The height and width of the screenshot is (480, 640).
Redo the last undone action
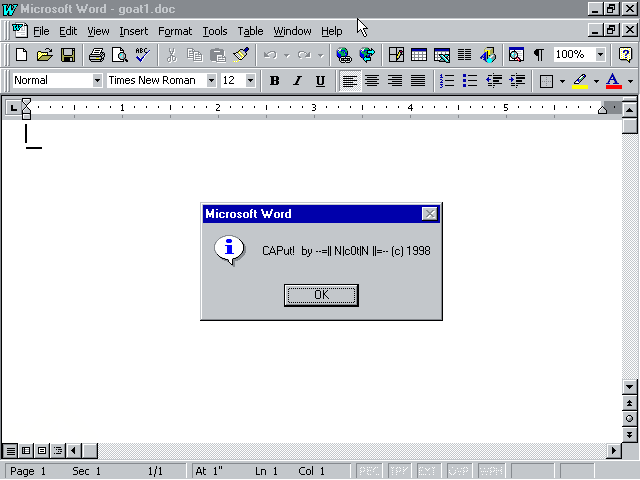coord(304,55)
